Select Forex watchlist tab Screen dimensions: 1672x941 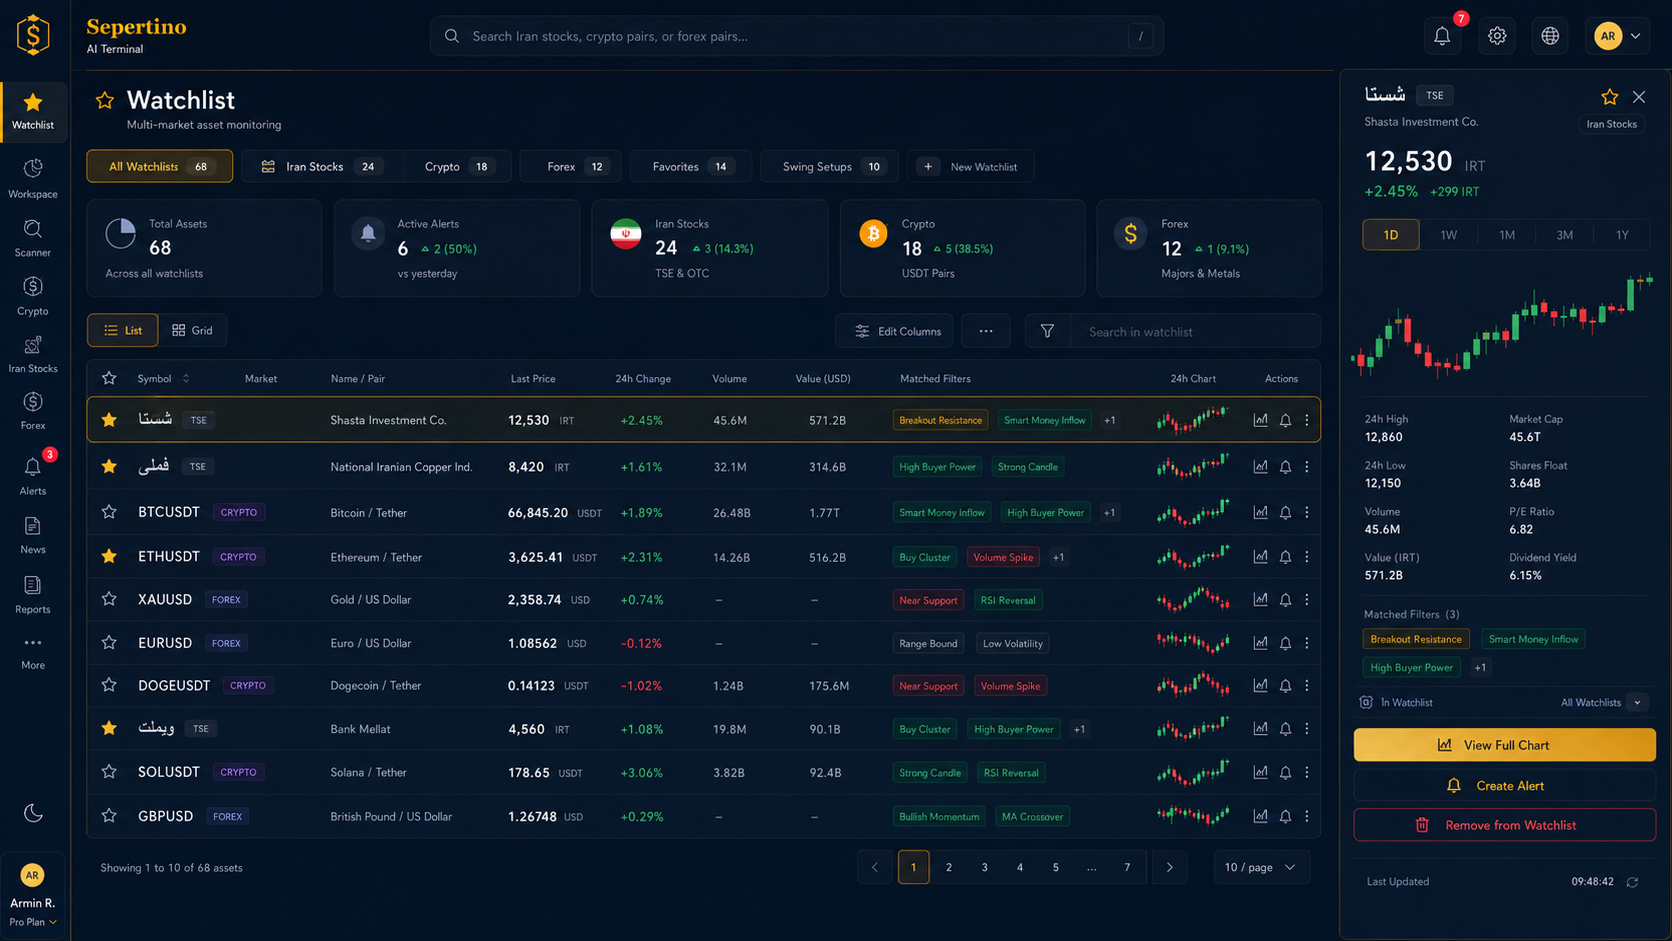(x=571, y=166)
